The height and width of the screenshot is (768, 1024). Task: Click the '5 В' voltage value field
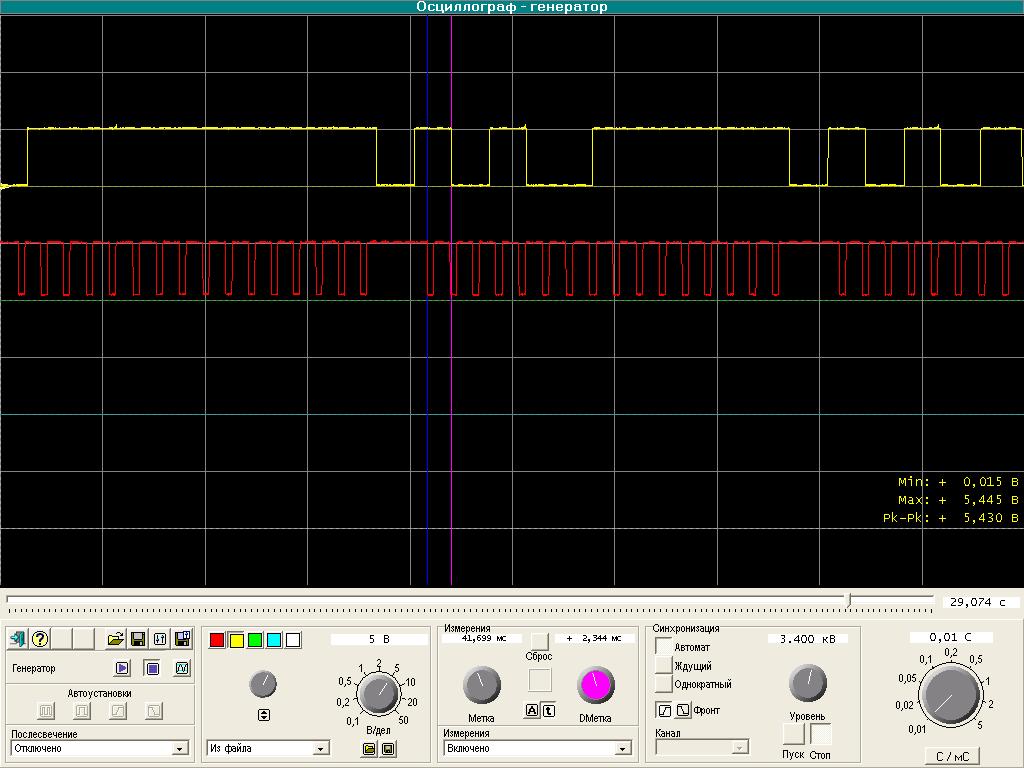(x=379, y=639)
